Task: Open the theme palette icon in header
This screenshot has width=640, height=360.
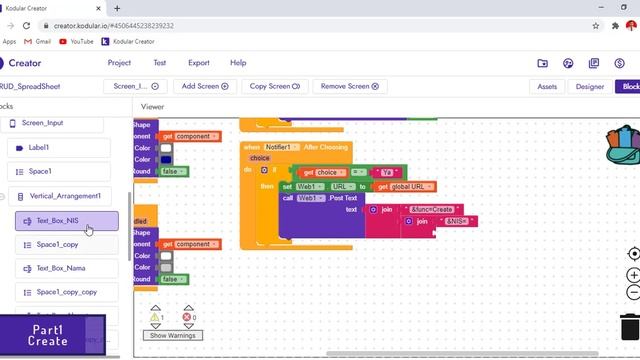Action: click(x=568, y=63)
